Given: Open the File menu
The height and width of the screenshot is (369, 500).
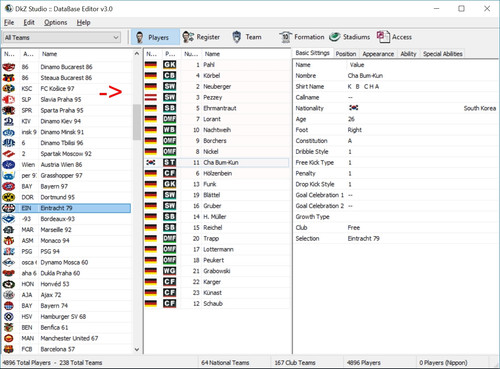Looking at the screenshot, I should pyautogui.click(x=9, y=22).
